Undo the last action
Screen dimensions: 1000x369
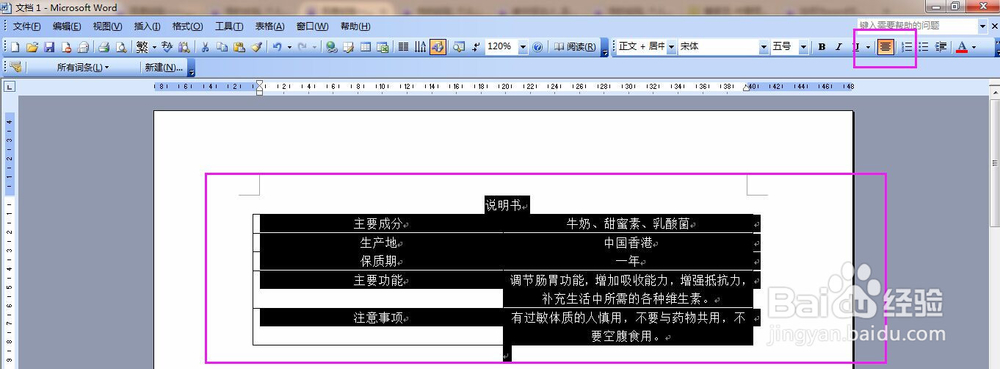(x=277, y=47)
